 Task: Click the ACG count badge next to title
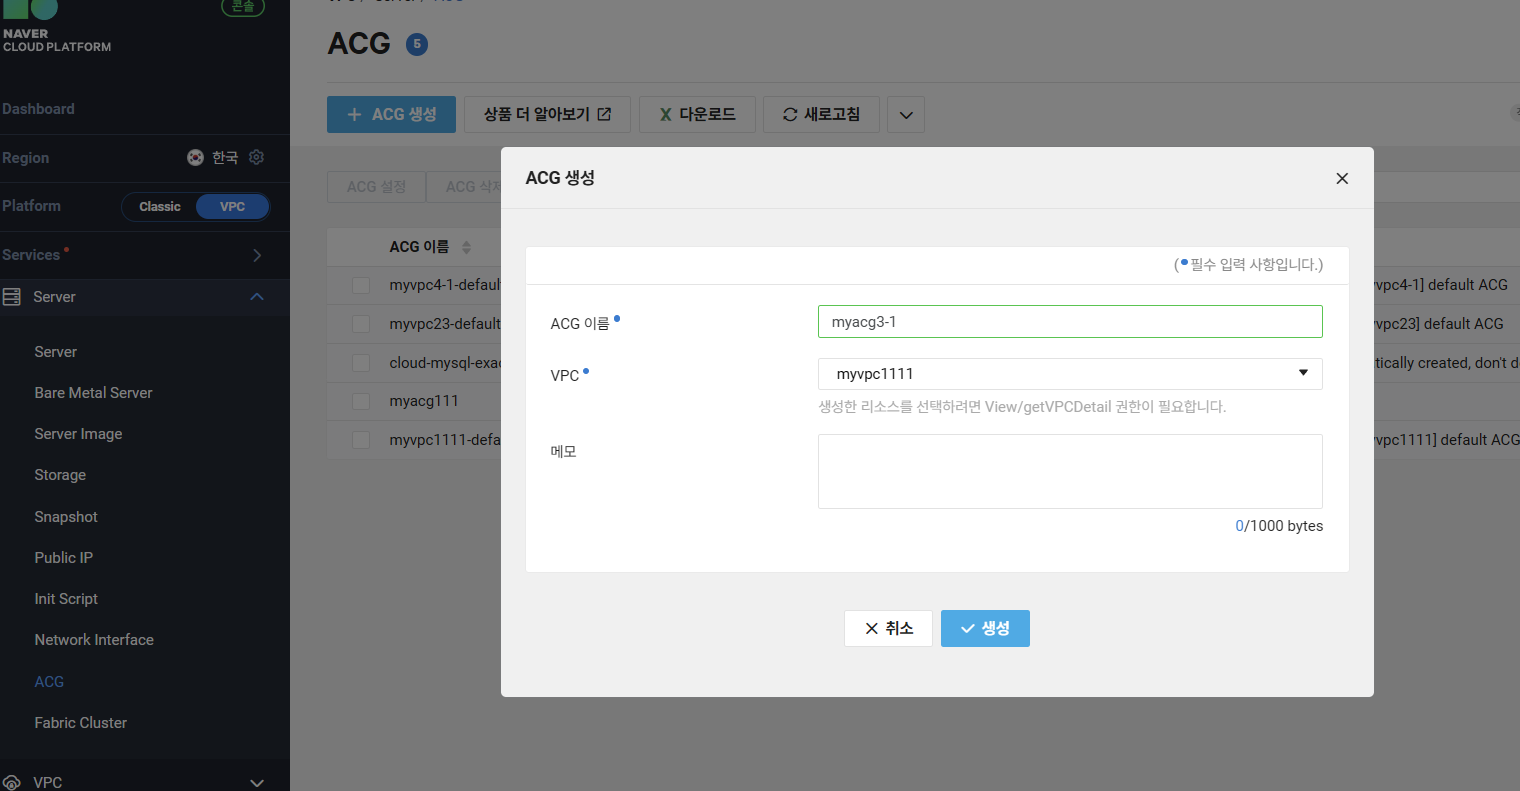click(417, 44)
